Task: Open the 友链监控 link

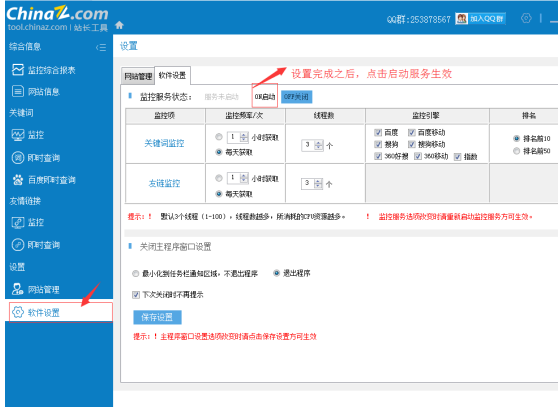Action: pos(164,183)
